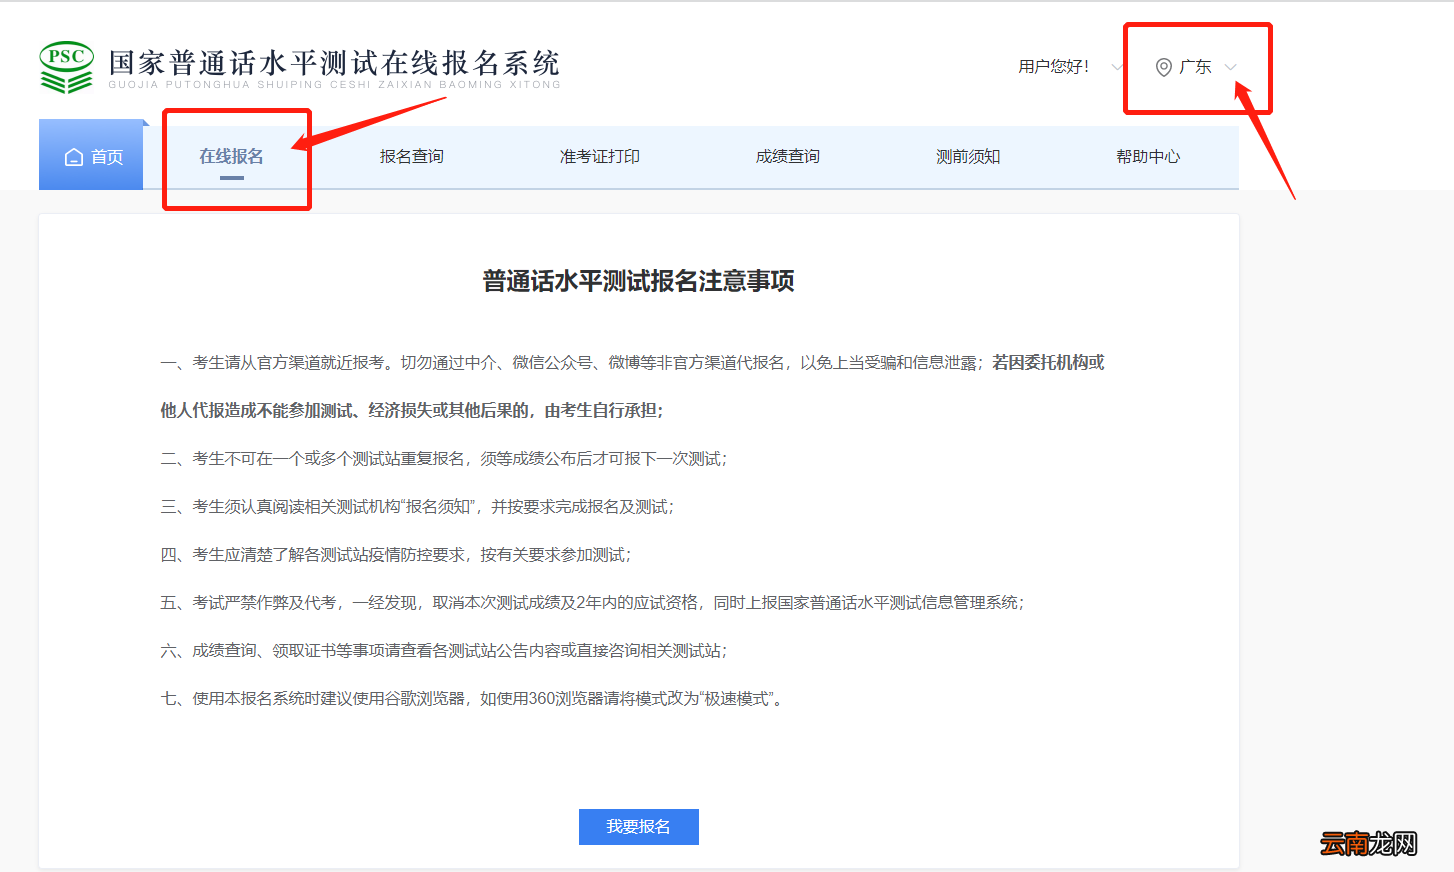Go to the 成绩查询 tab
The height and width of the screenshot is (872, 1454).
tap(788, 157)
